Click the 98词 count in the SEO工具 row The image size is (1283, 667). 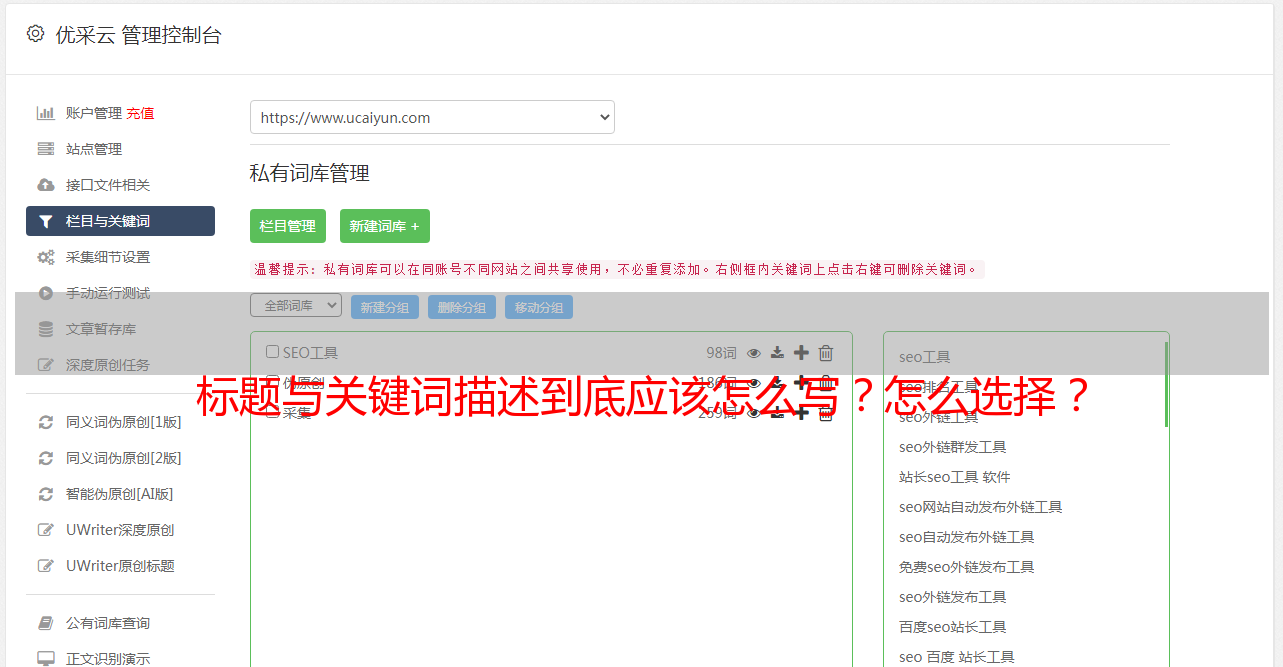click(x=721, y=352)
